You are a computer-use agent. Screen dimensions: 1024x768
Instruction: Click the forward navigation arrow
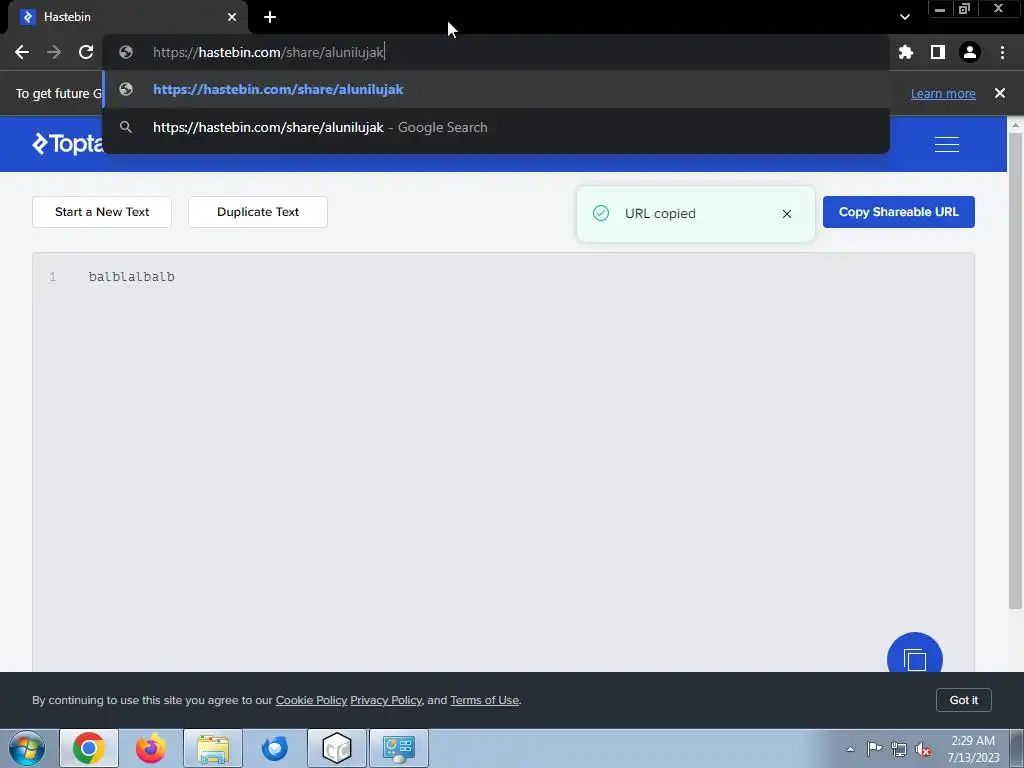click(x=54, y=52)
